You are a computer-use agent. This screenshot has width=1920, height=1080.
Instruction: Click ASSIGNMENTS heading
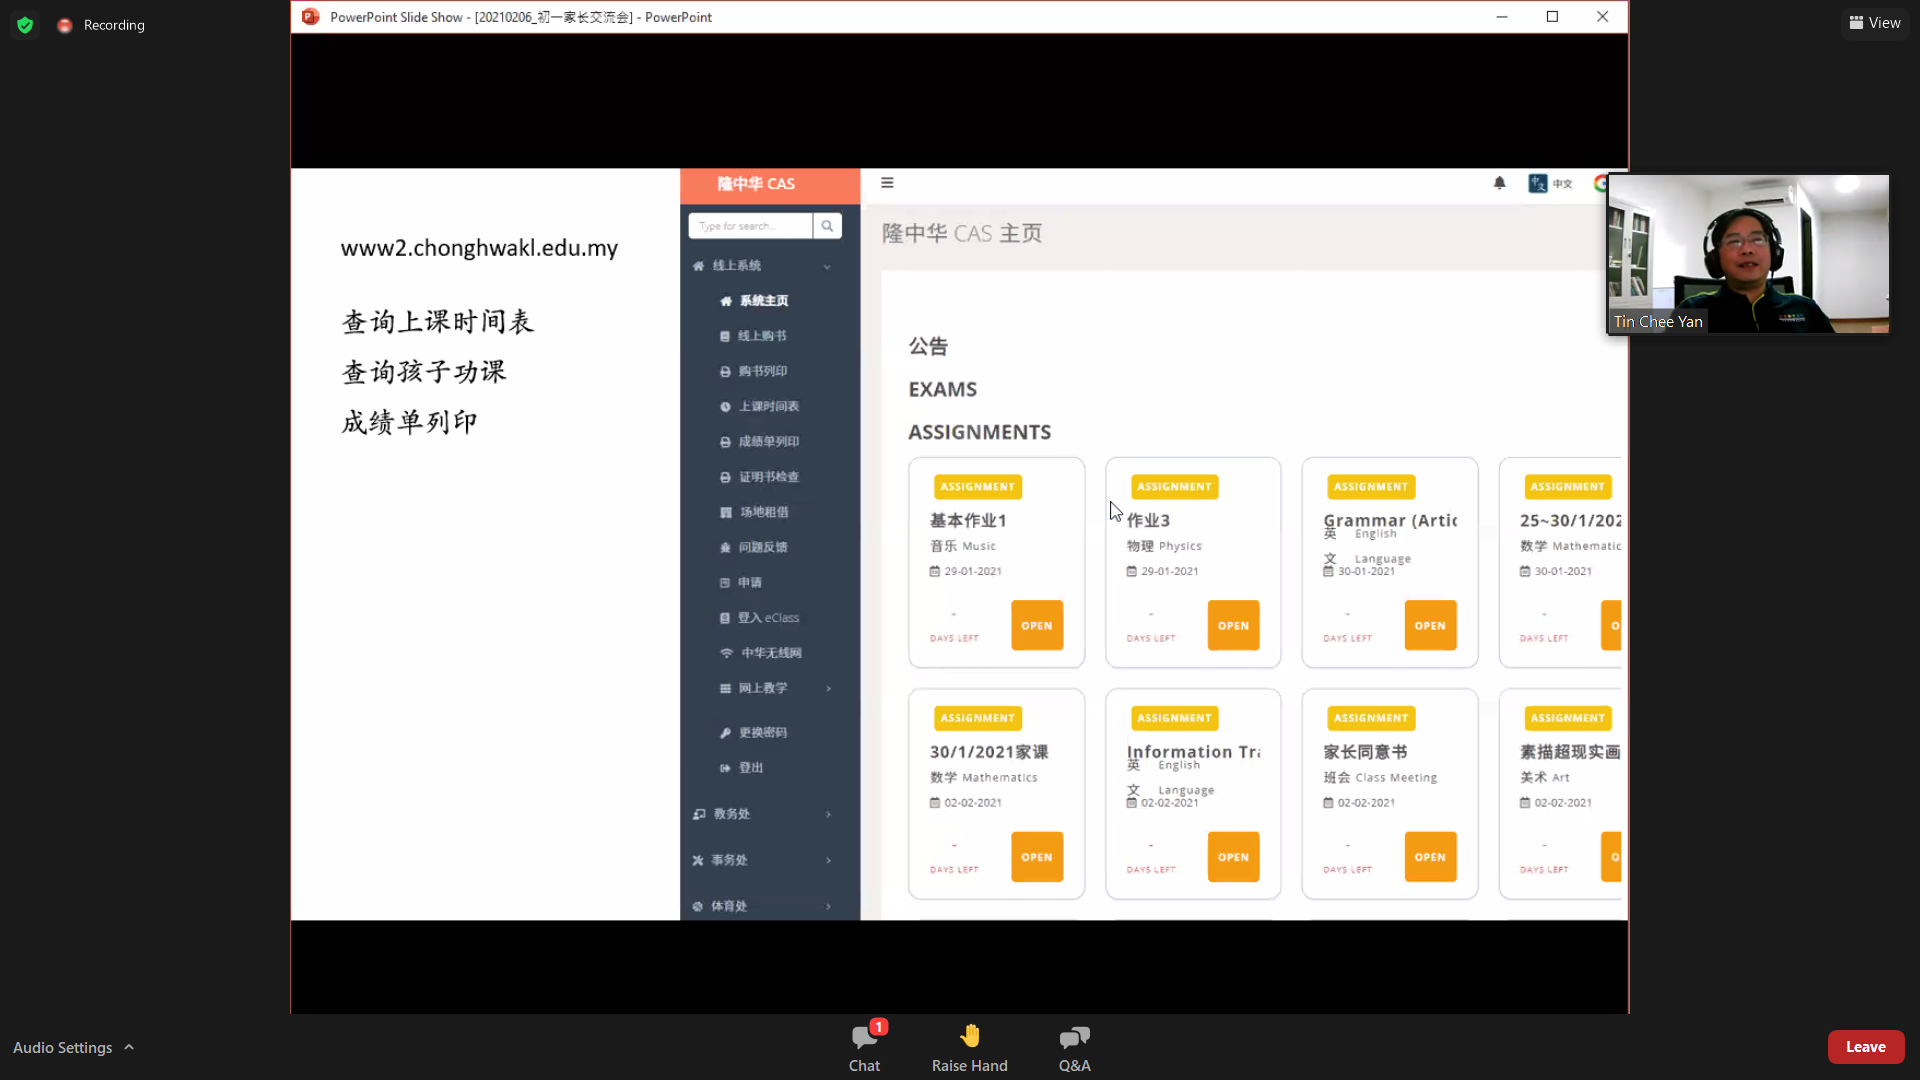click(x=979, y=432)
